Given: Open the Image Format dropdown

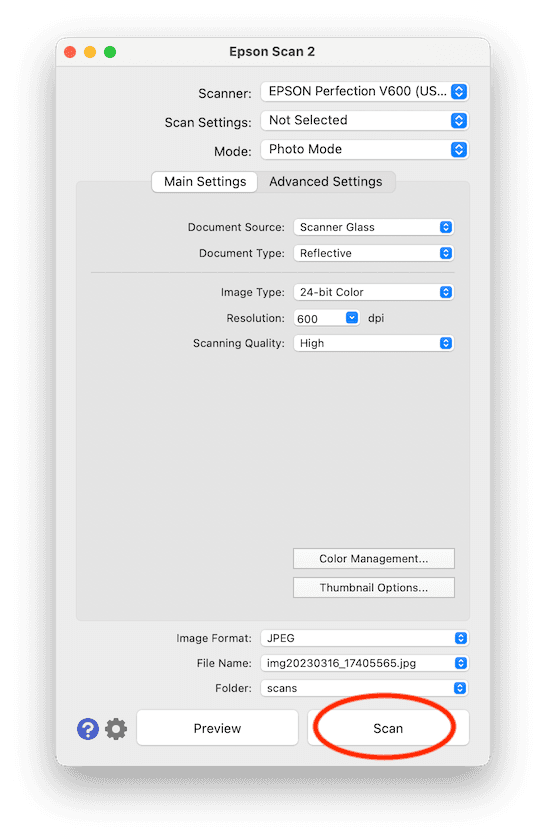Looking at the screenshot, I should [364, 638].
